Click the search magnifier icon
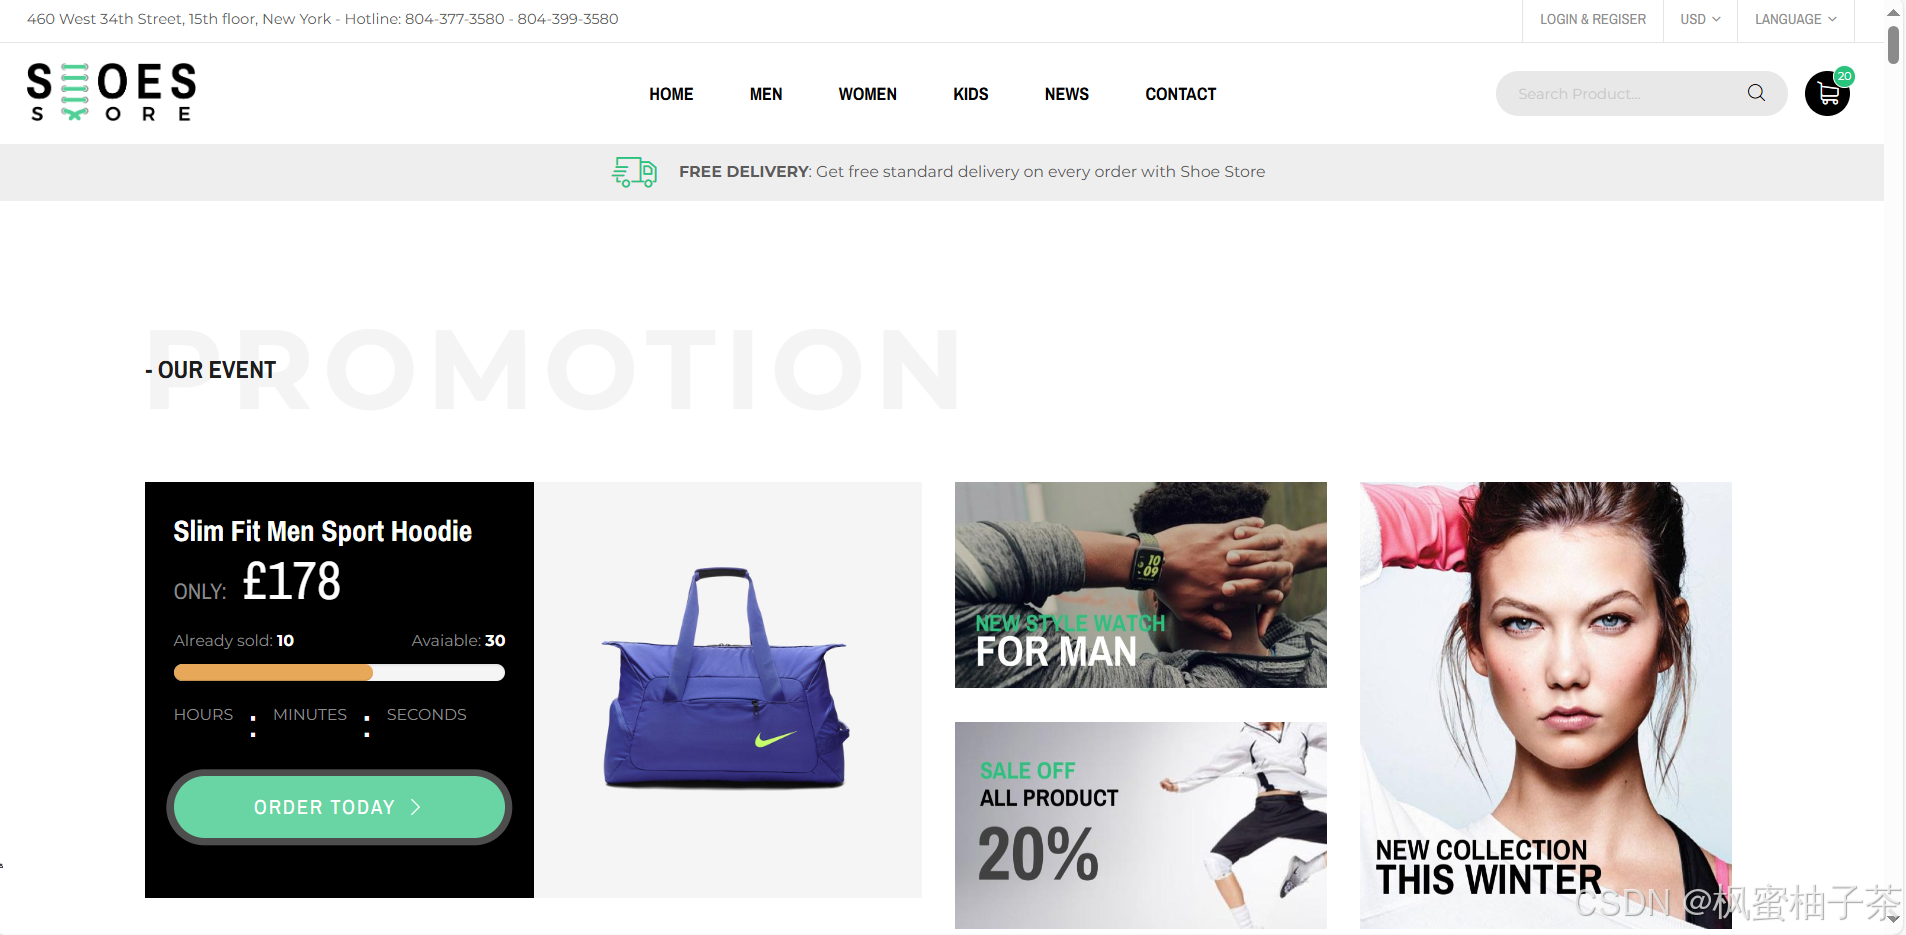This screenshot has width=1906, height=935. (x=1756, y=93)
